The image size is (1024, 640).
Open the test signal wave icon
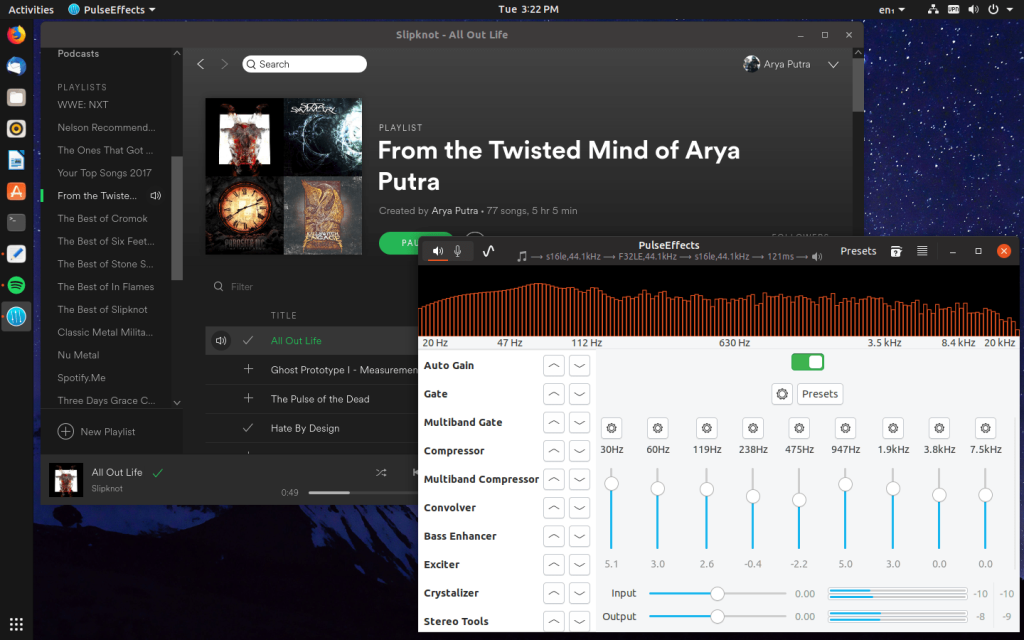coord(488,251)
